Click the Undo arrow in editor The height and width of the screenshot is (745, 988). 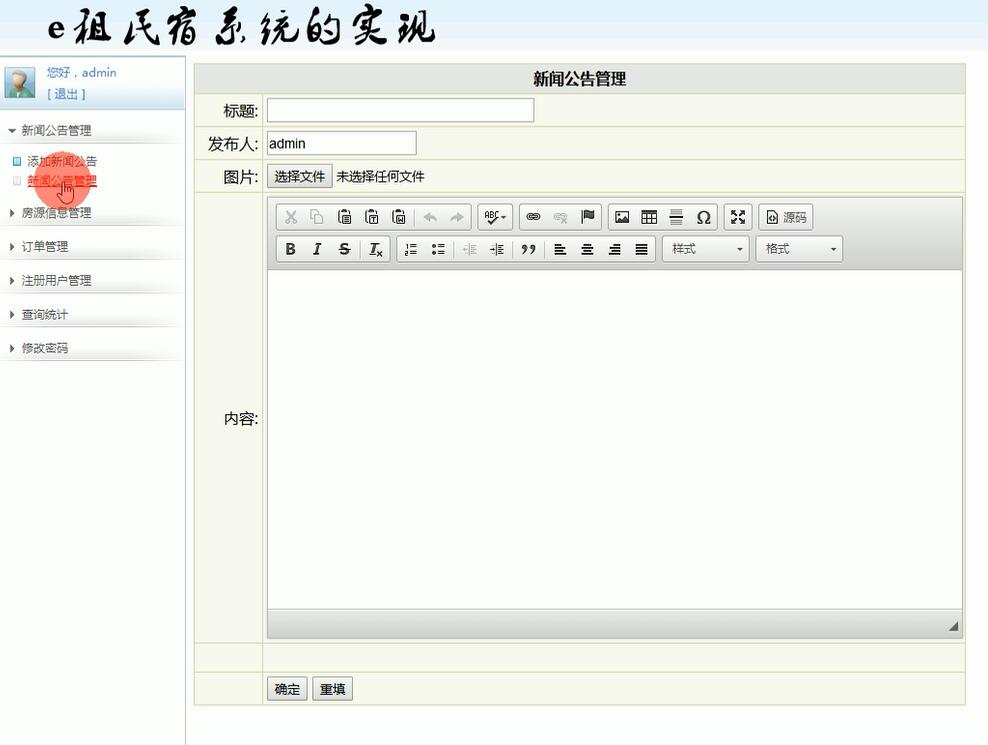(x=430, y=217)
